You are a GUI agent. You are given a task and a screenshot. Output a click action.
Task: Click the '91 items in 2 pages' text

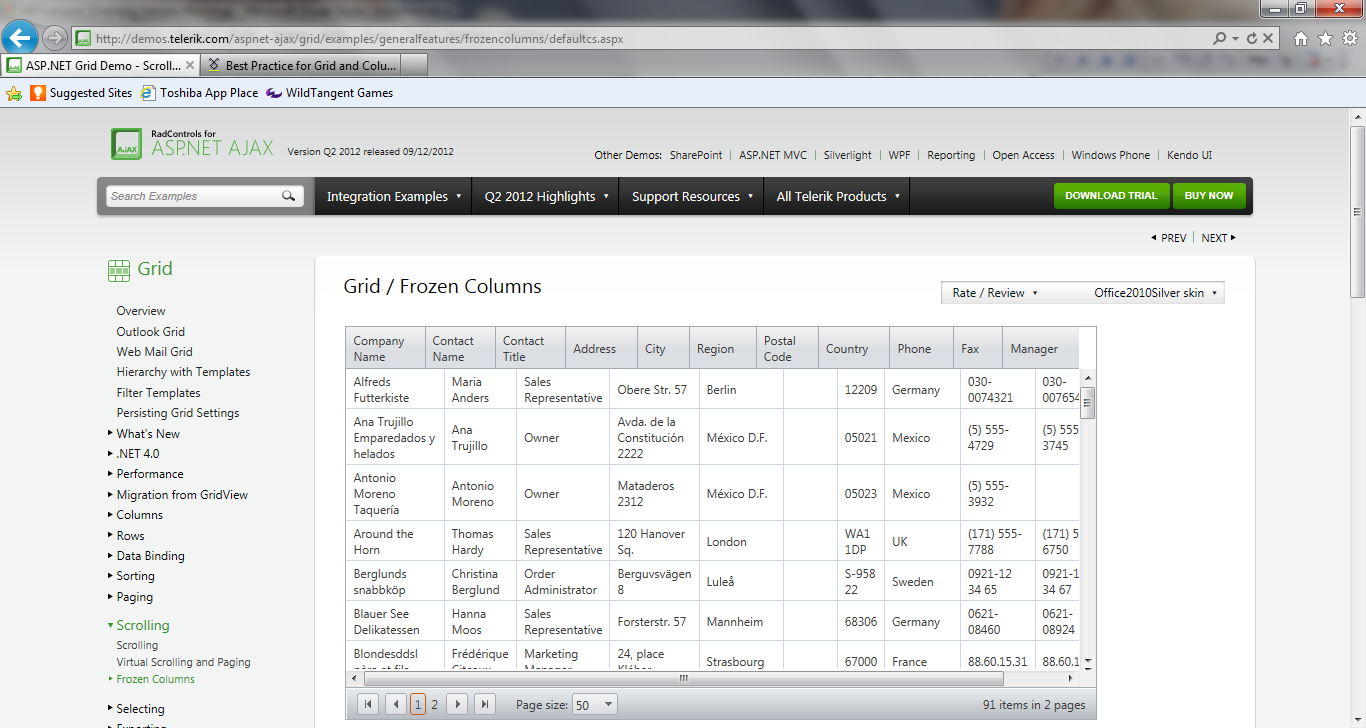1034,705
